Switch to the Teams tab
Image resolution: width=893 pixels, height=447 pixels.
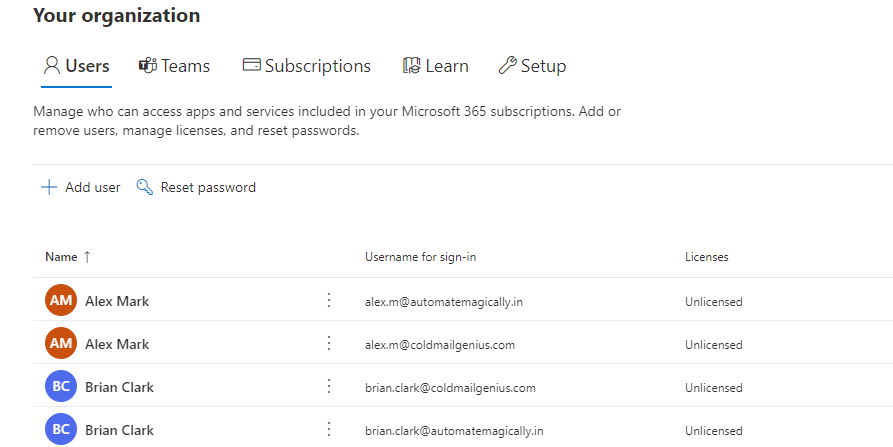[174, 66]
